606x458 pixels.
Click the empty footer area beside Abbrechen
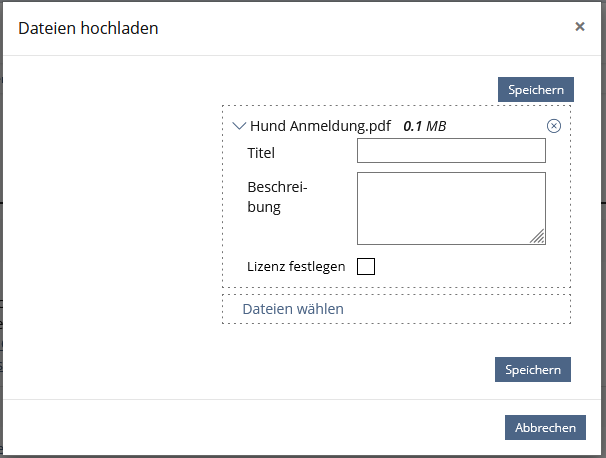click(x=250, y=428)
